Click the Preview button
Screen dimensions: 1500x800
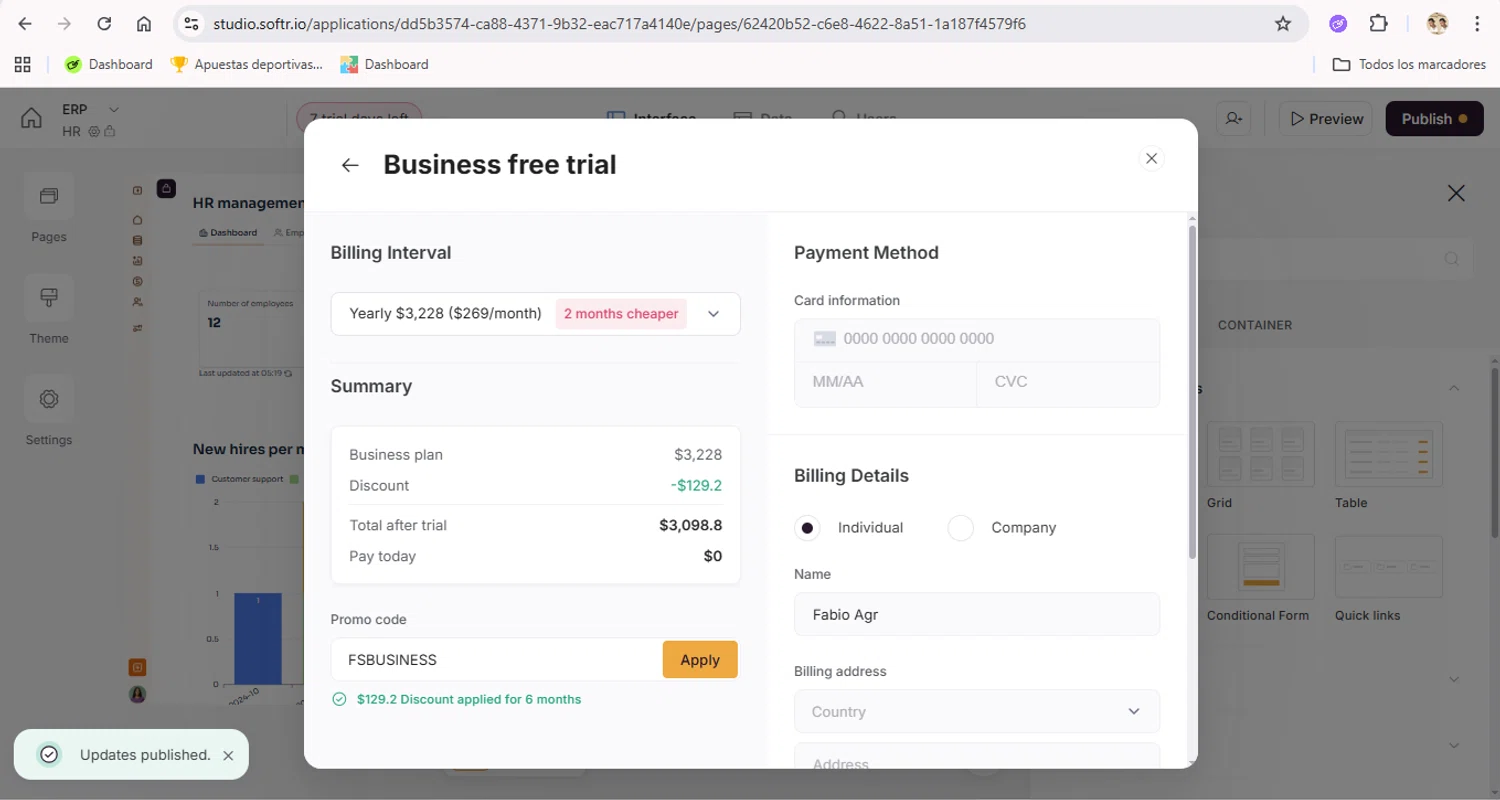(1326, 119)
